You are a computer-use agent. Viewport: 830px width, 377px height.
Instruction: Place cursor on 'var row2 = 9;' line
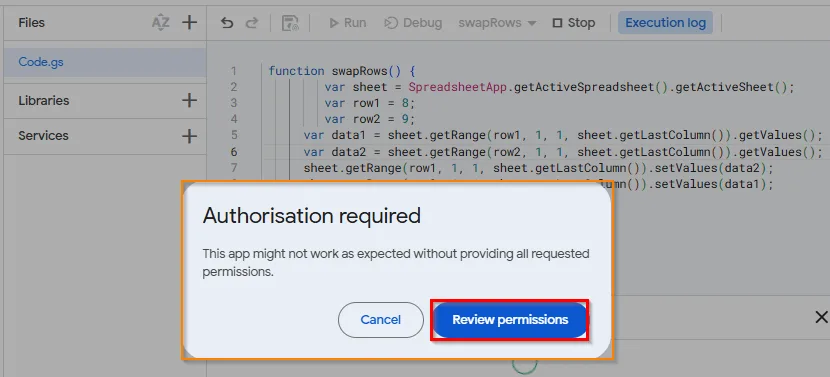click(370, 119)
